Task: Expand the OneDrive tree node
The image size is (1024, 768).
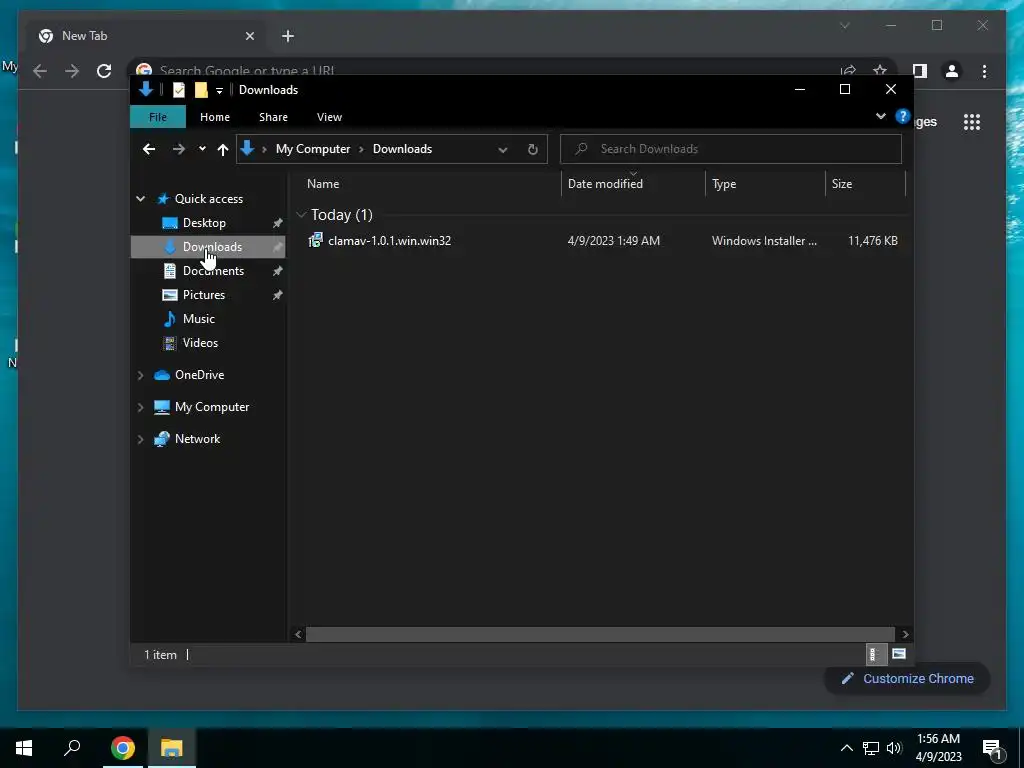Action: 140,375
